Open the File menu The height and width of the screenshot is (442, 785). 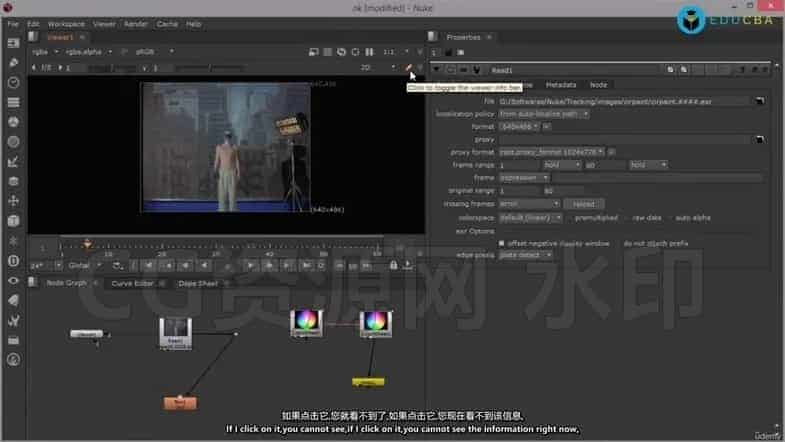point(13,24)
